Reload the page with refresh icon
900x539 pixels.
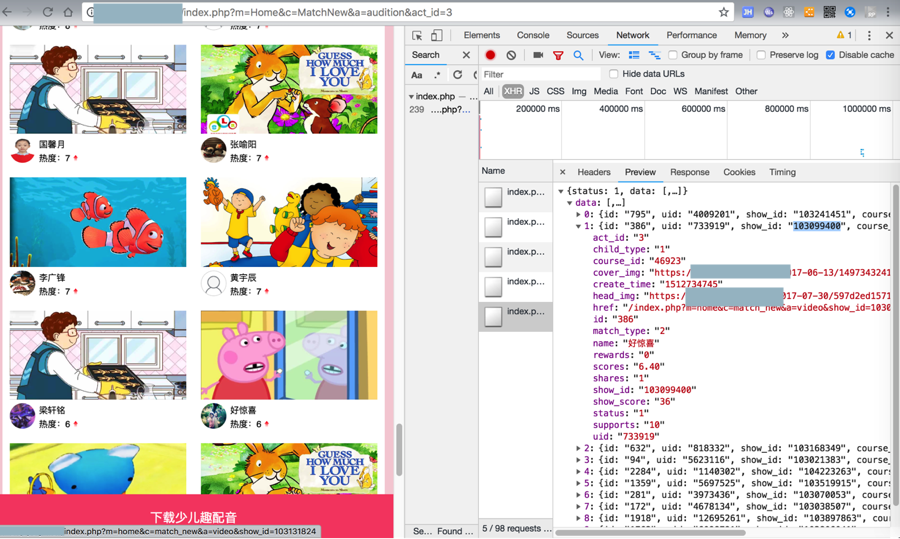(x=48, y=12)
